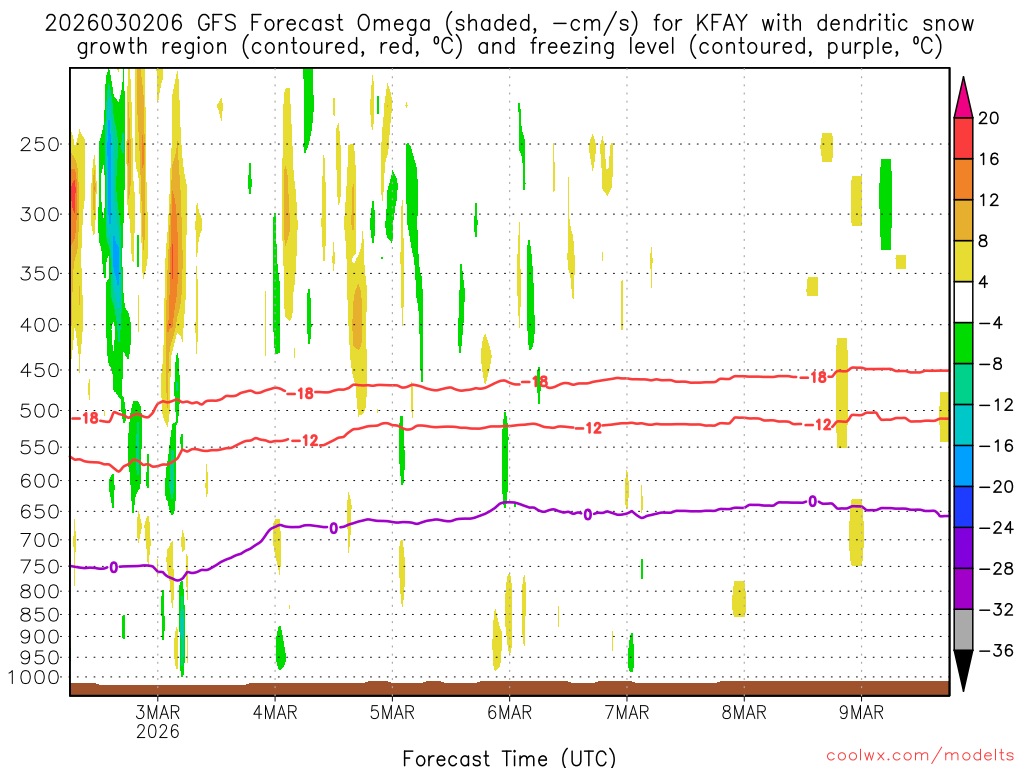Viewport: 1024px width, 768px height.
Task: Select the orange colorbar swatch between 12 and 16
Action: coord(963,180)
